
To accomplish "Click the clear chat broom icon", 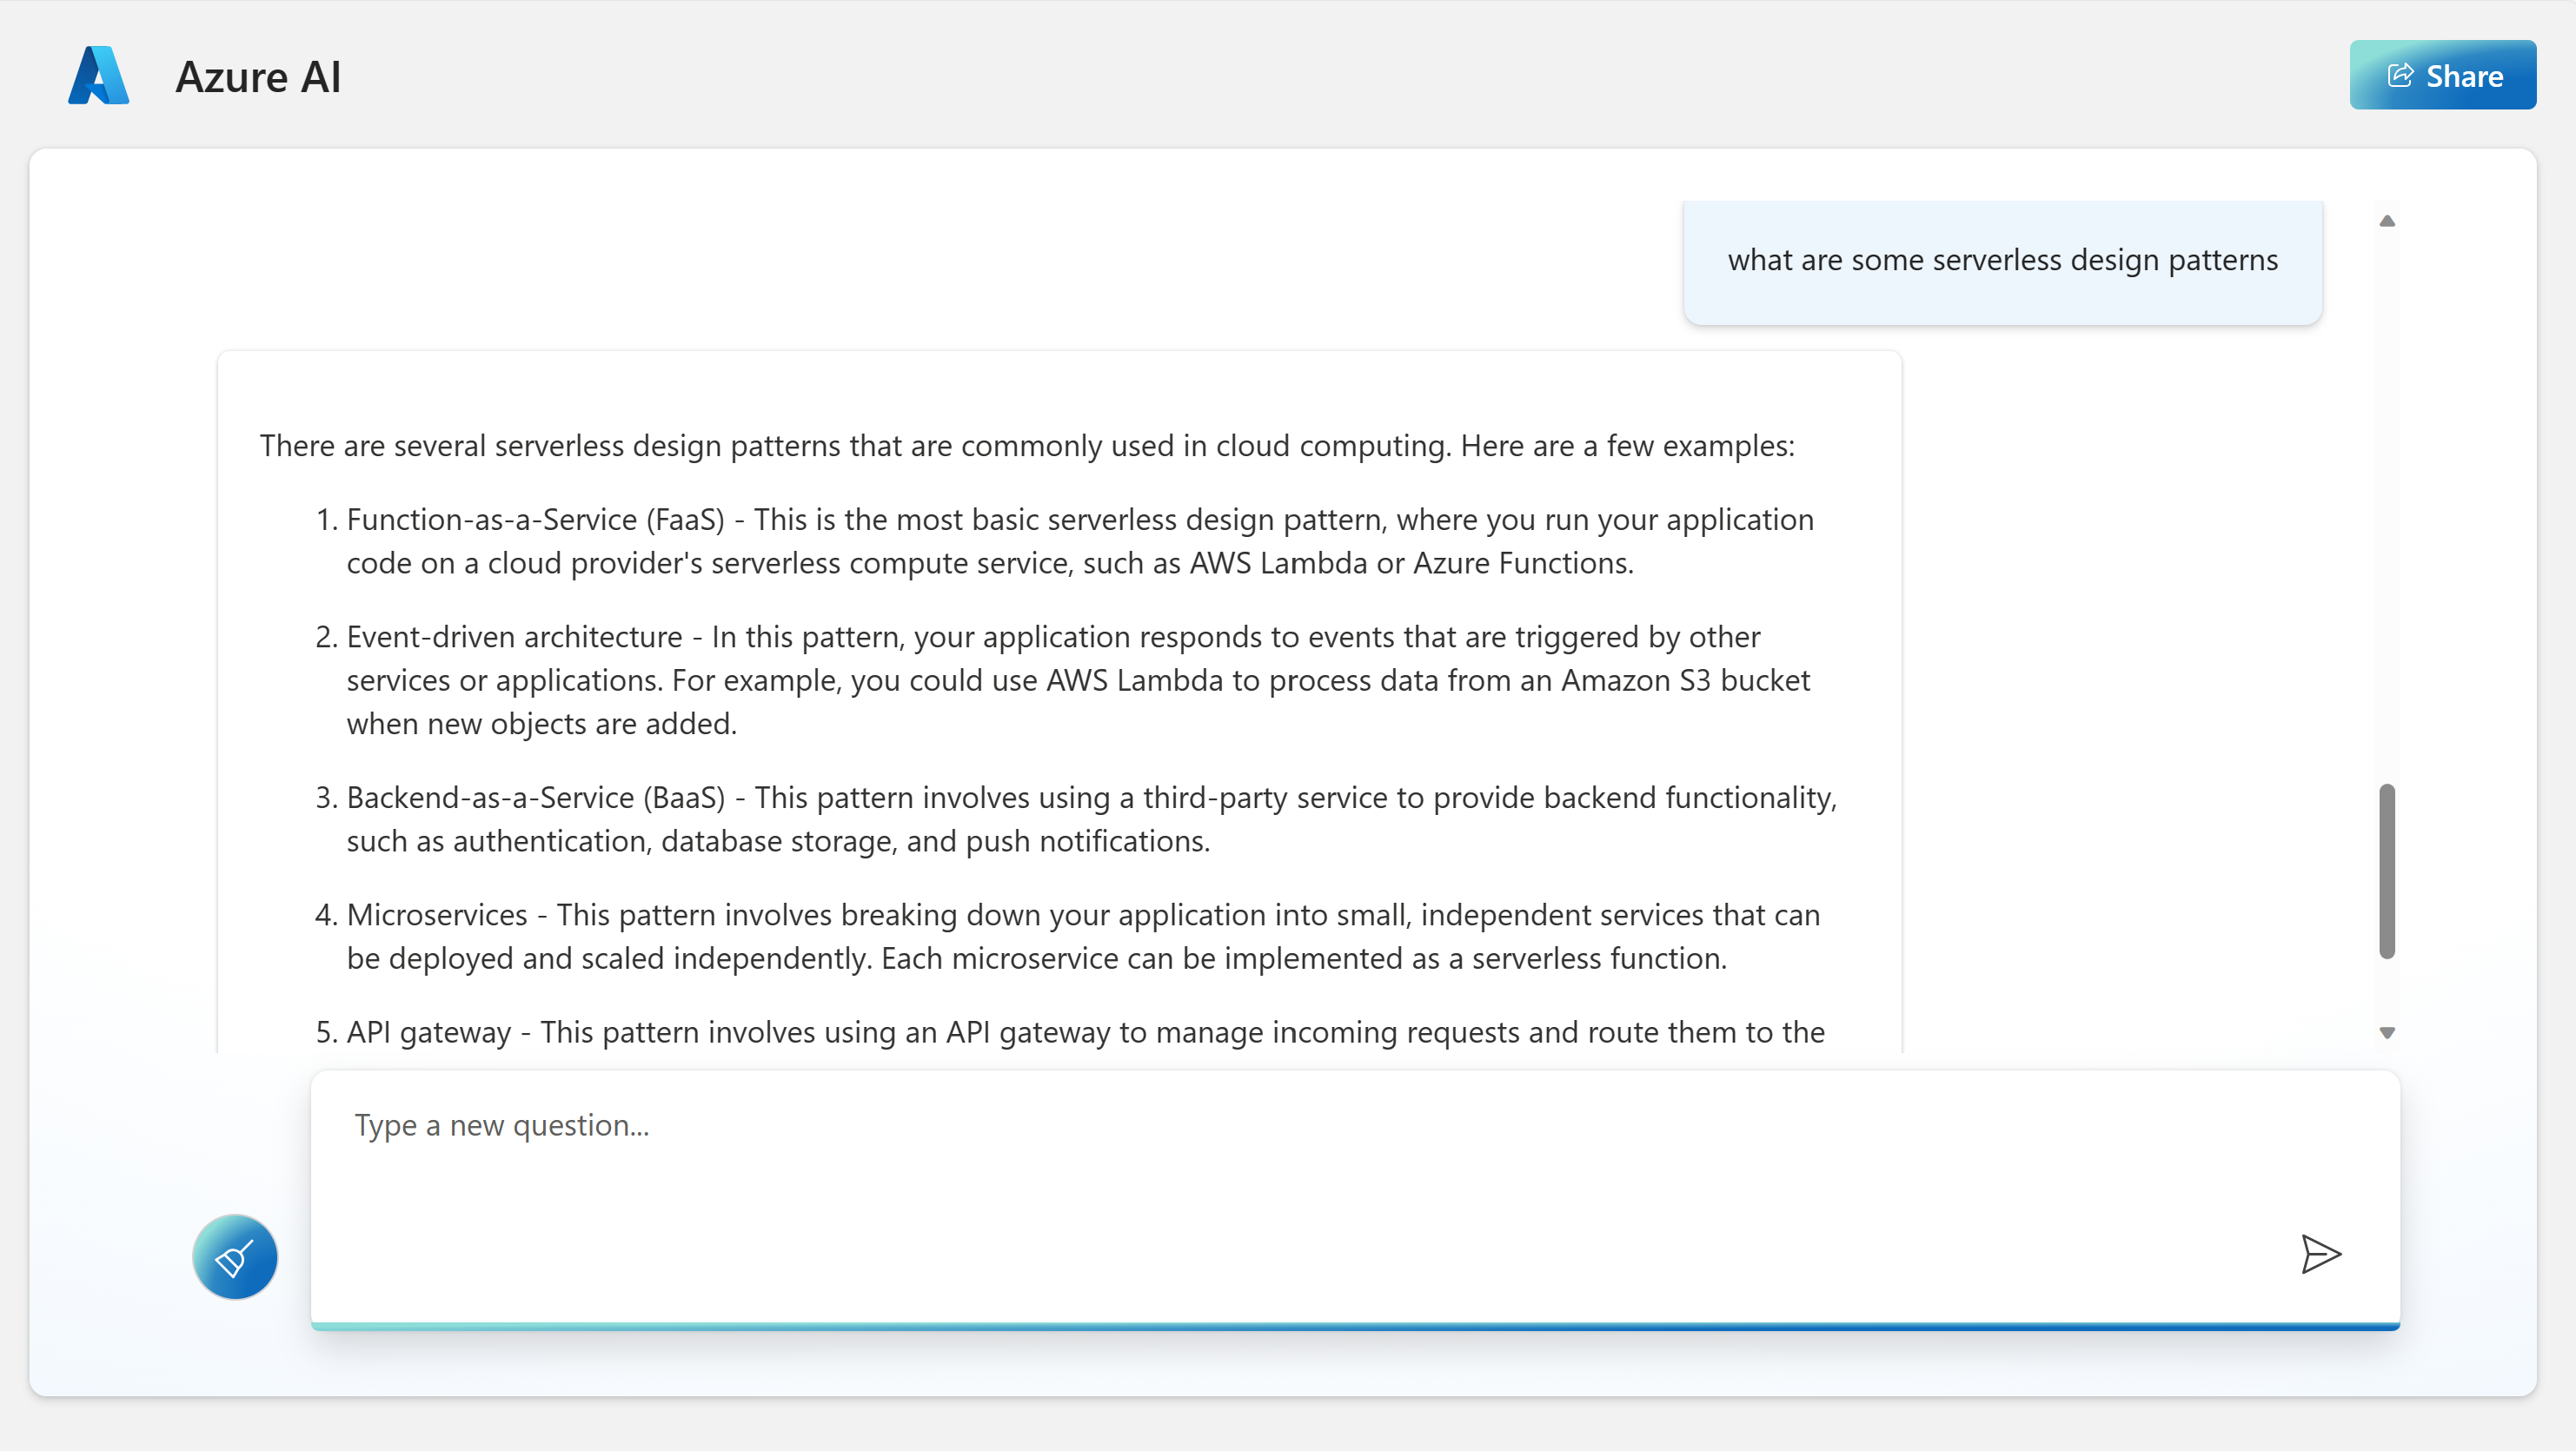I will coord(235,1257).
